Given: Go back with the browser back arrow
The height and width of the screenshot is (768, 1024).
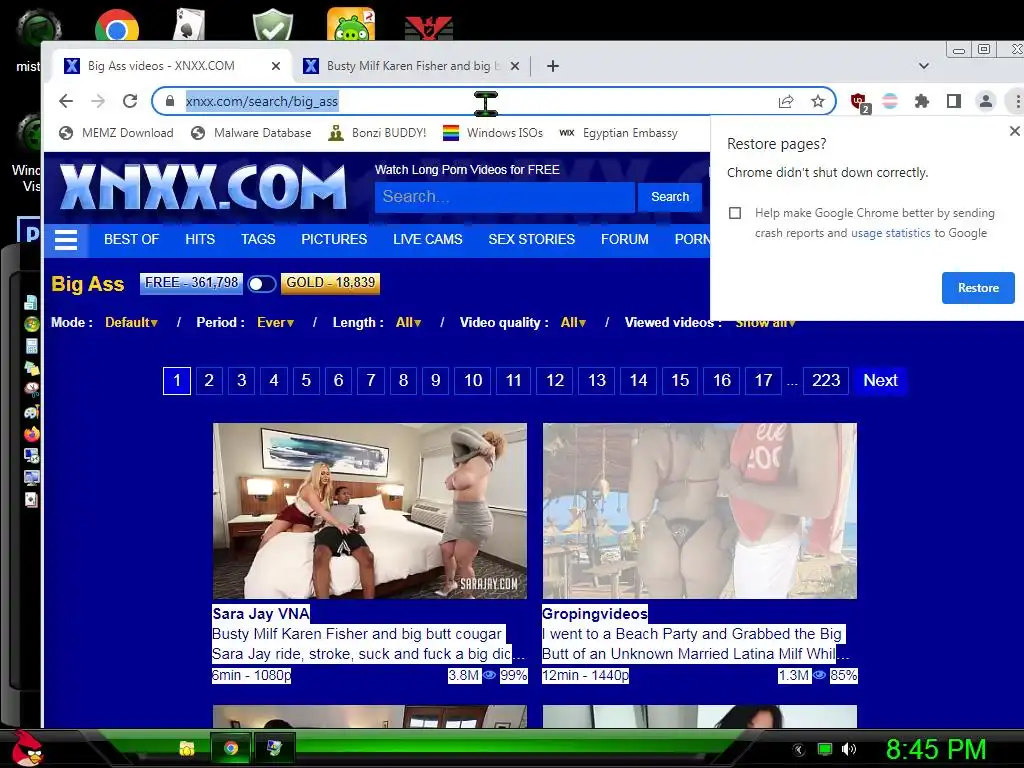Looking at the screenshot, I should tap(65, 101).
